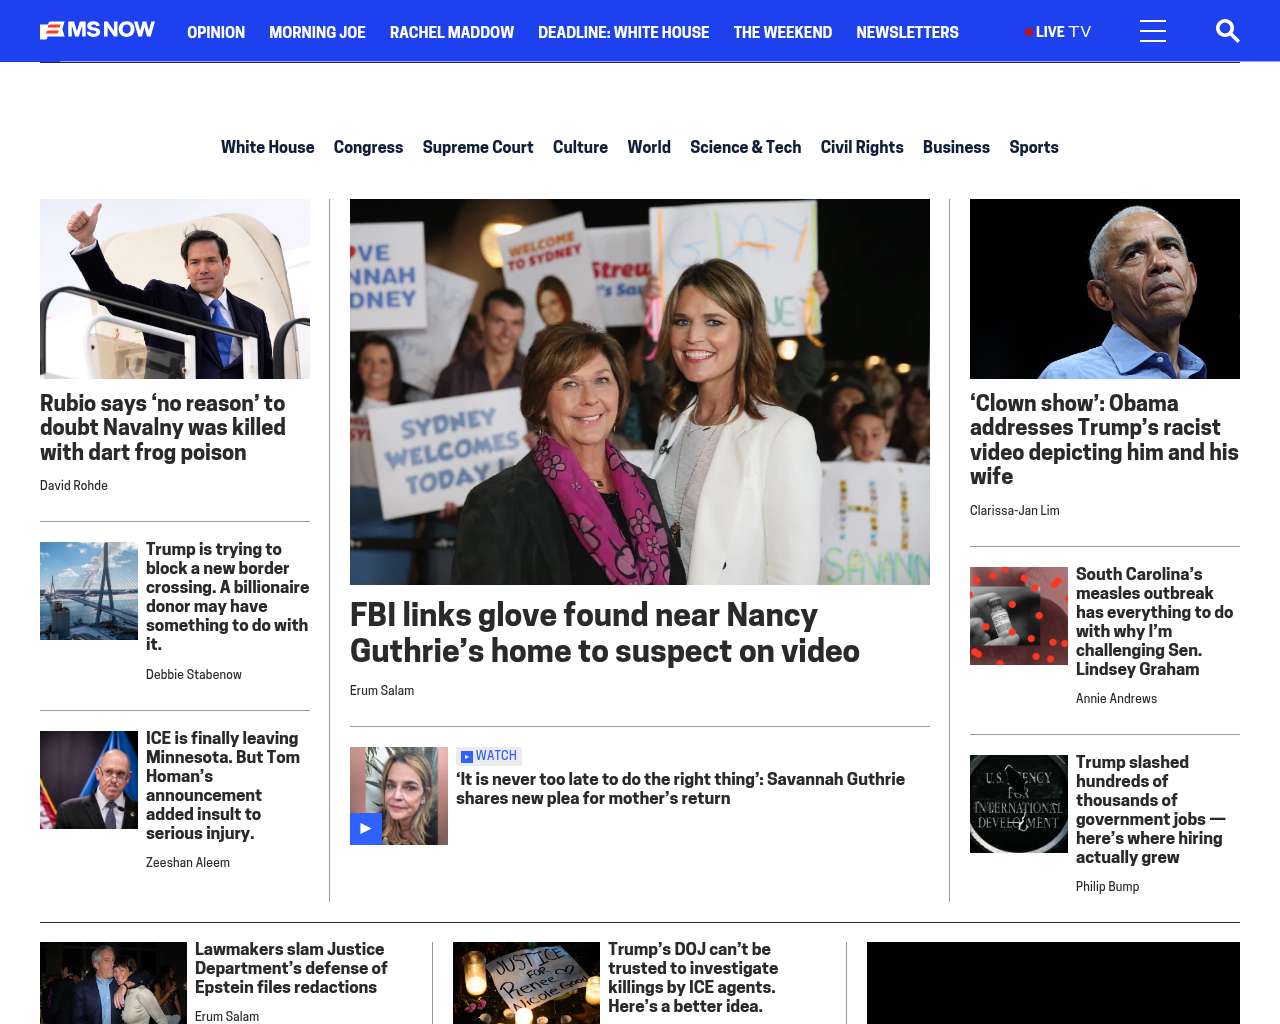Click the Obama article photo
Viewport: 1280px width, 1024px height.
(x=1104, y=289)
